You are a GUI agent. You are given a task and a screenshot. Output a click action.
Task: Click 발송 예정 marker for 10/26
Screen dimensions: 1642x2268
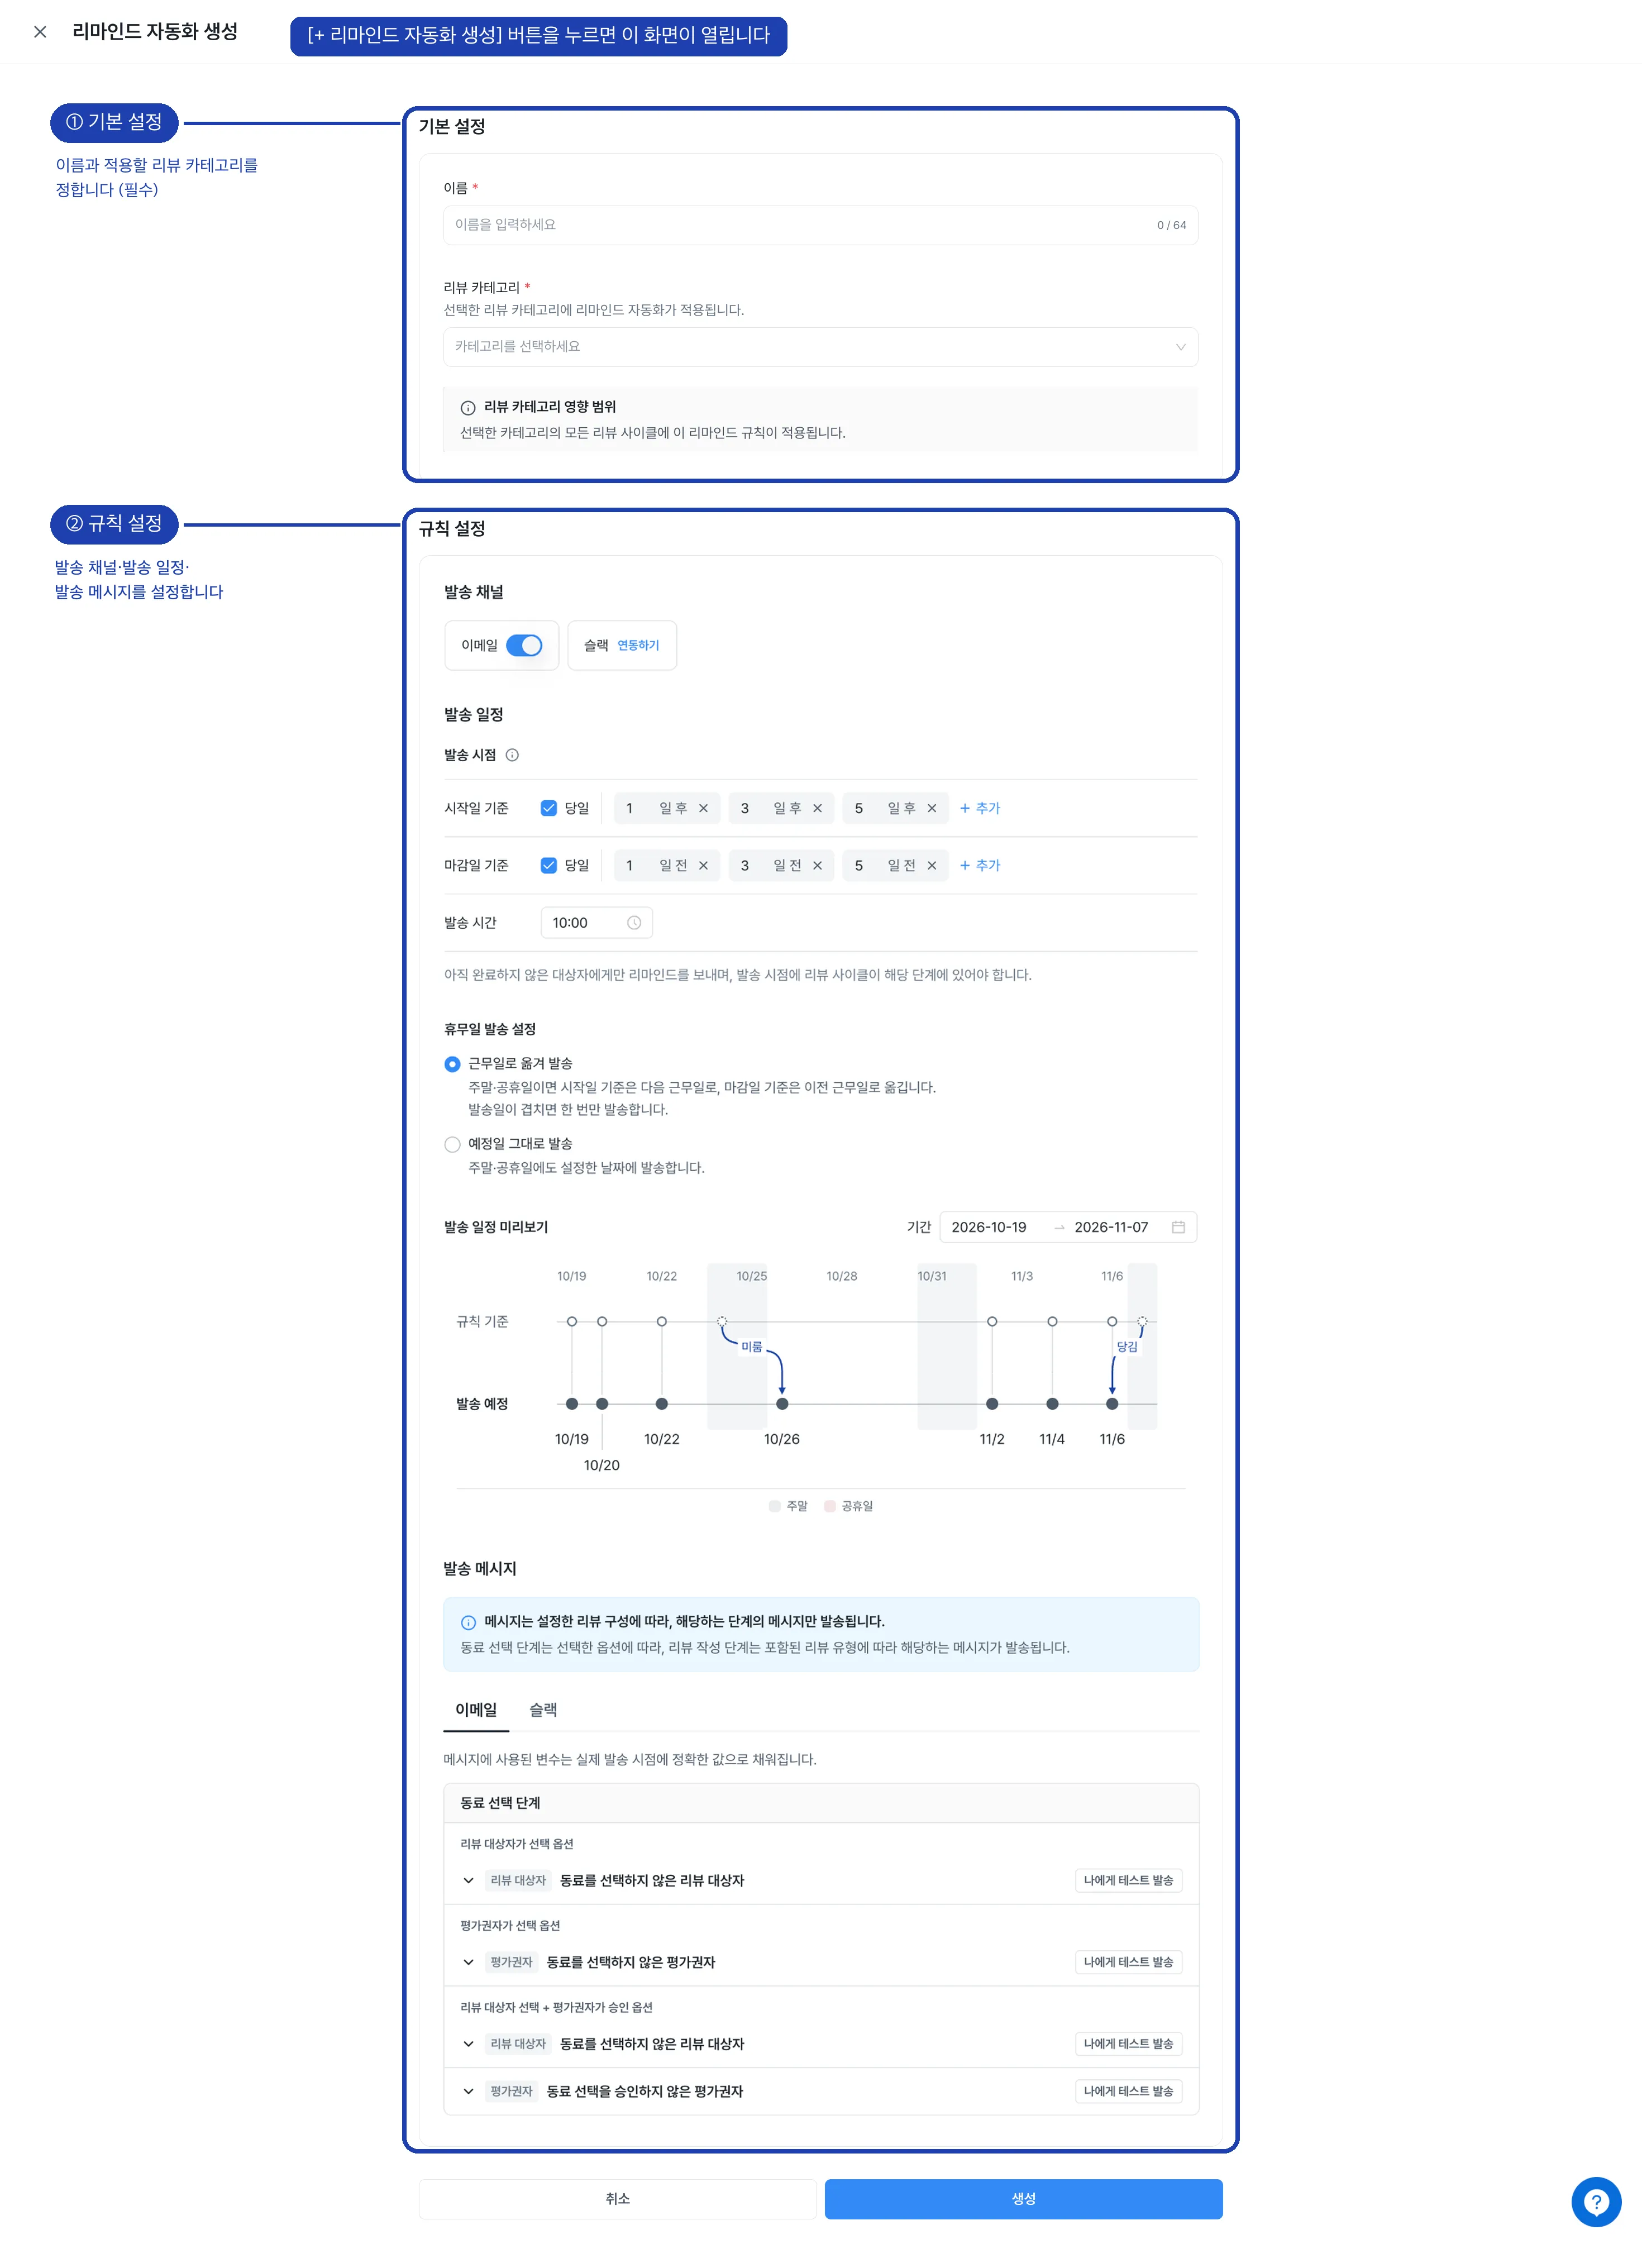(782, 1405)
